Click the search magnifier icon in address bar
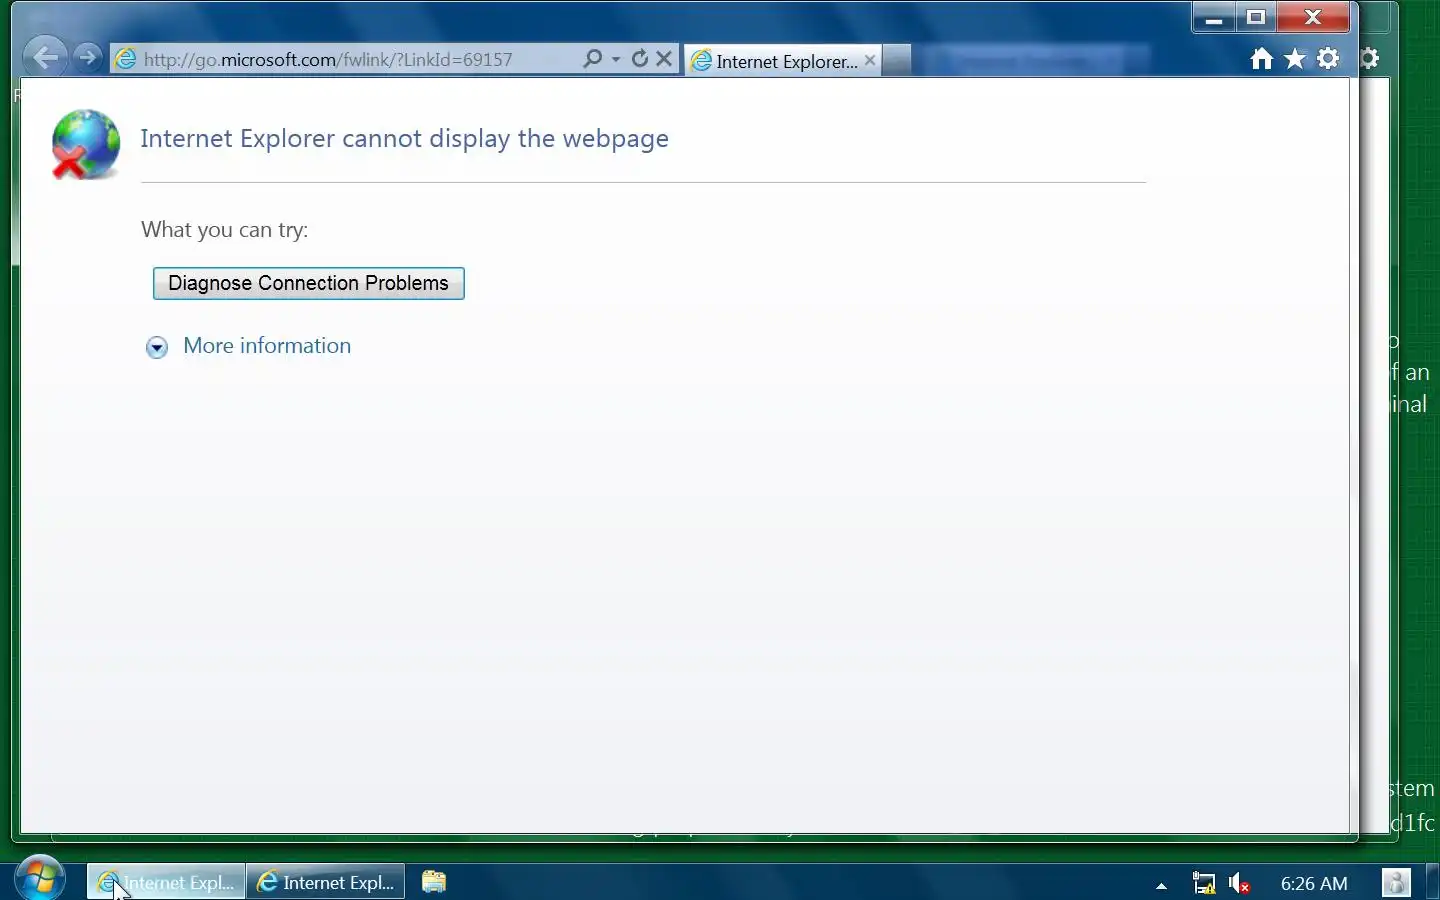Image resolution: width=1440 pixels, height=900 pixels. pos(592,59)
